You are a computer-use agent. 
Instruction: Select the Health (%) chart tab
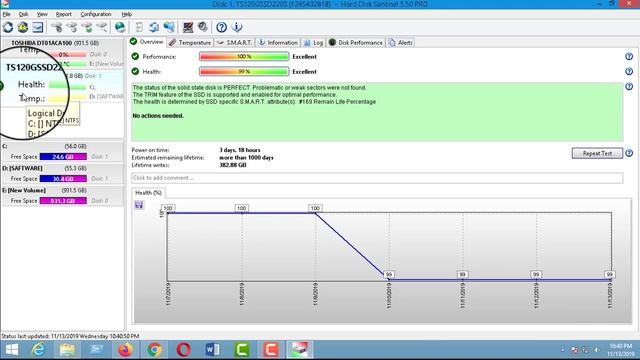click(x=148, y=193)
